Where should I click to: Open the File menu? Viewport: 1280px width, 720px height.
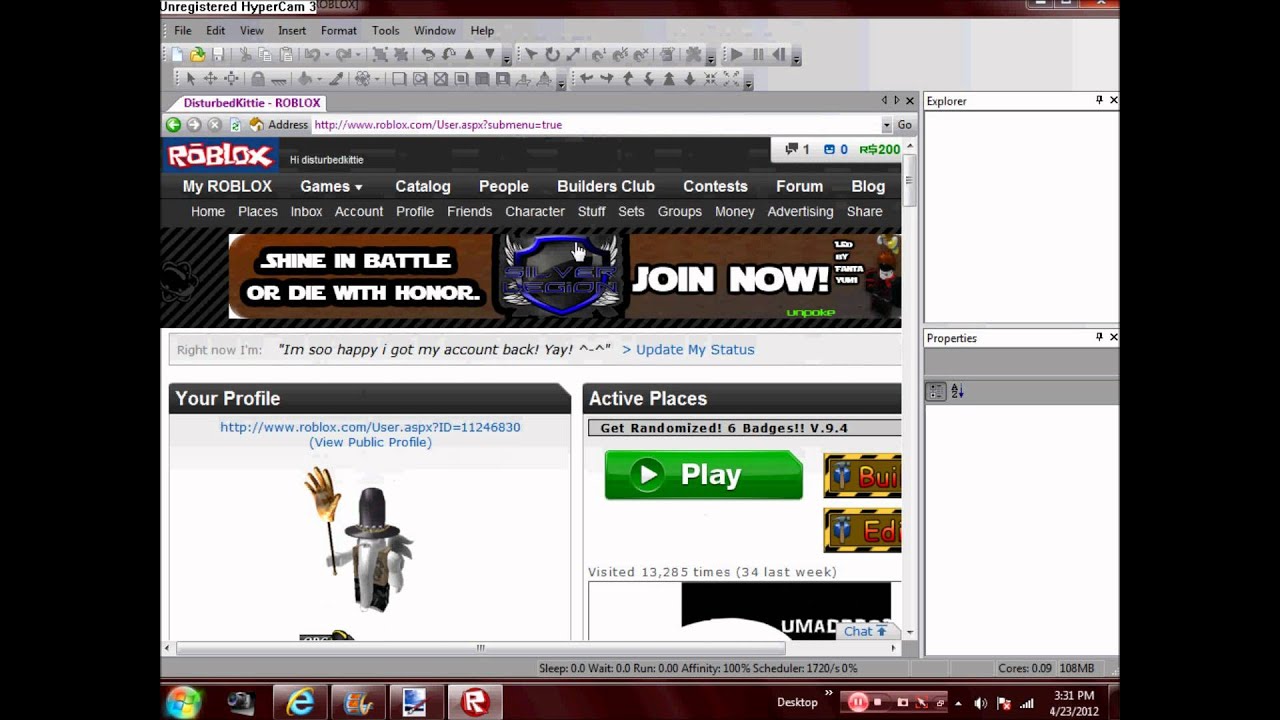click(183, 31)
